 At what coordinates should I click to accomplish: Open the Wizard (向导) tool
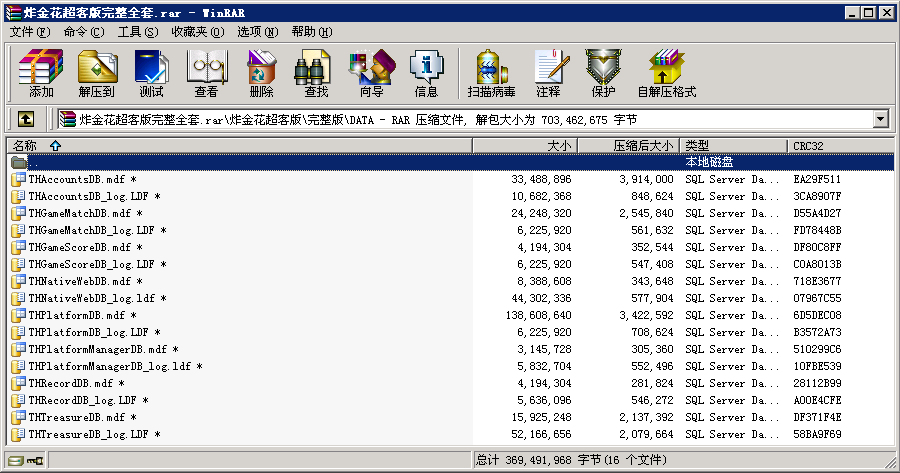[371, 73]
